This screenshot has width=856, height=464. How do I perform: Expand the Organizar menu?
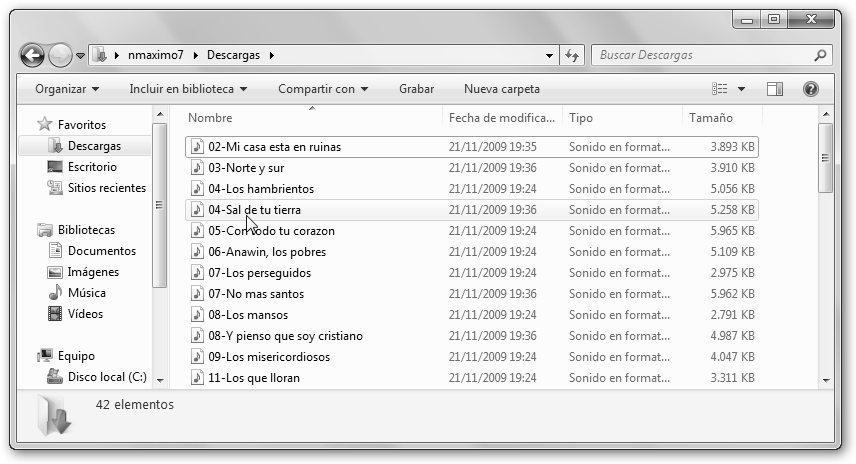[66, 89]
